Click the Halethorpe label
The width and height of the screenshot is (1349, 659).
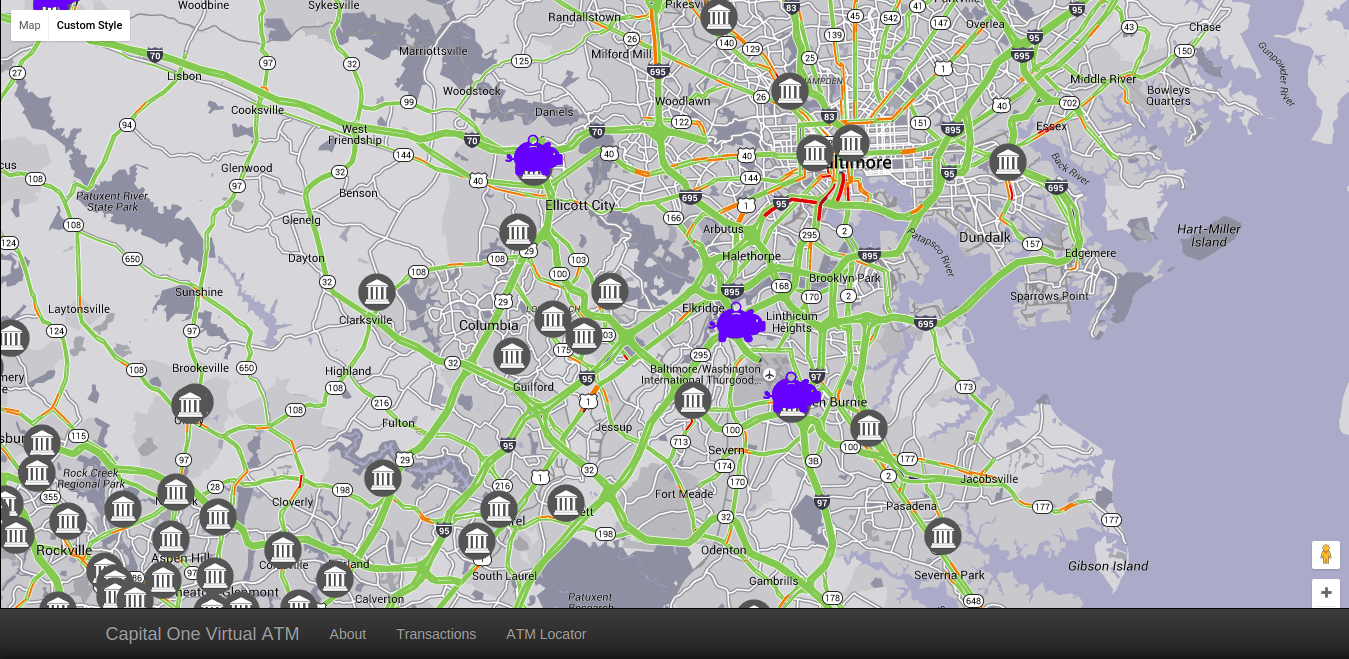pyautogui.click(x=751, y=256)
